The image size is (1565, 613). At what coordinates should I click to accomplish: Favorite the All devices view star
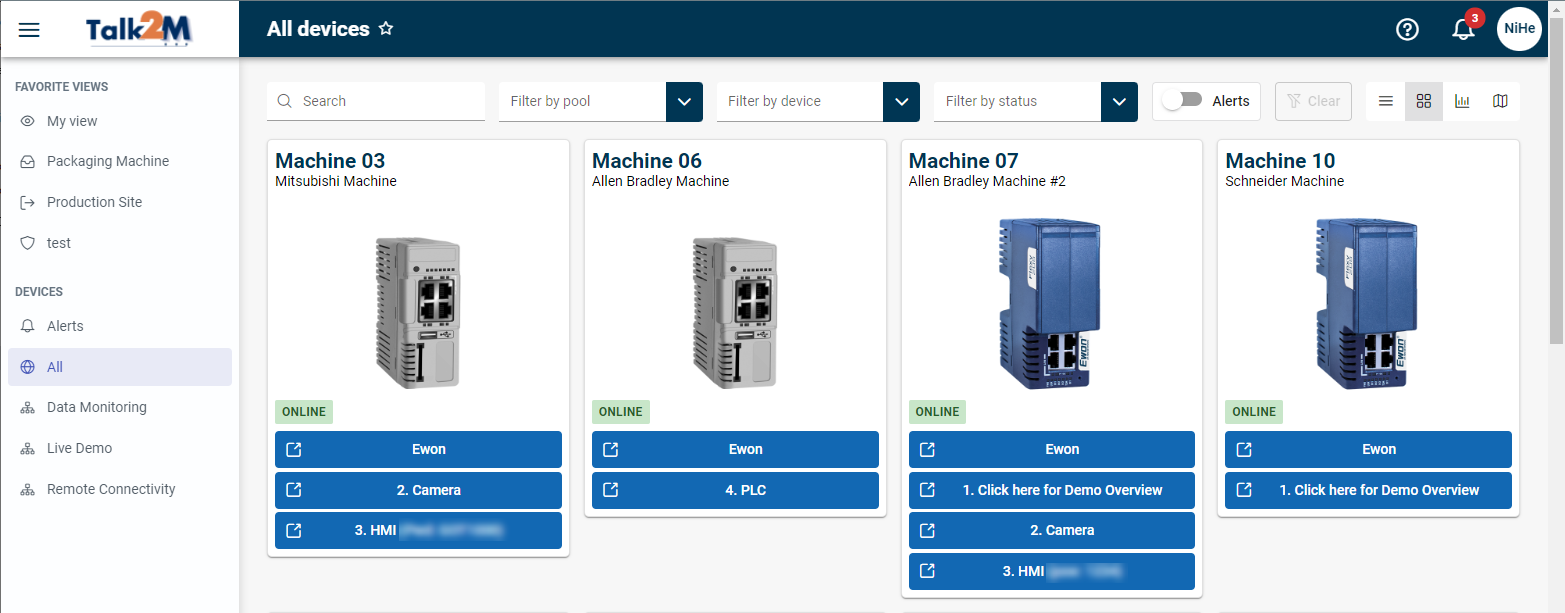[386, 29]
